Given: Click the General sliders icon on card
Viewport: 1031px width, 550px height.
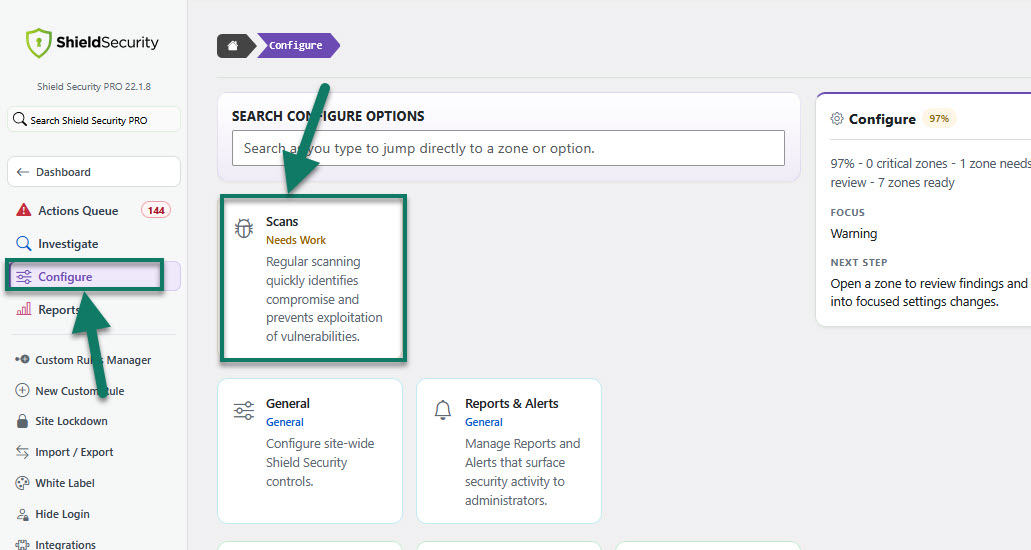Looking at the screenshot, I should click(x=244, y=411).
